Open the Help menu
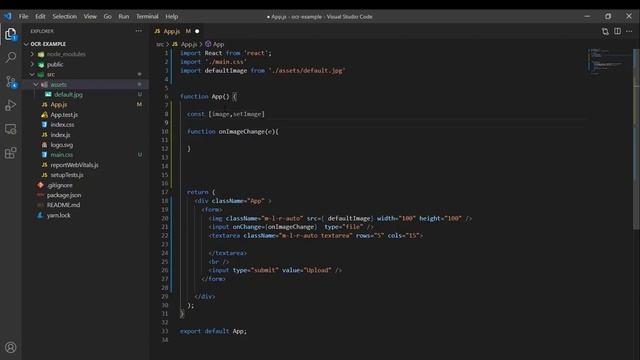 coord(171,16)
